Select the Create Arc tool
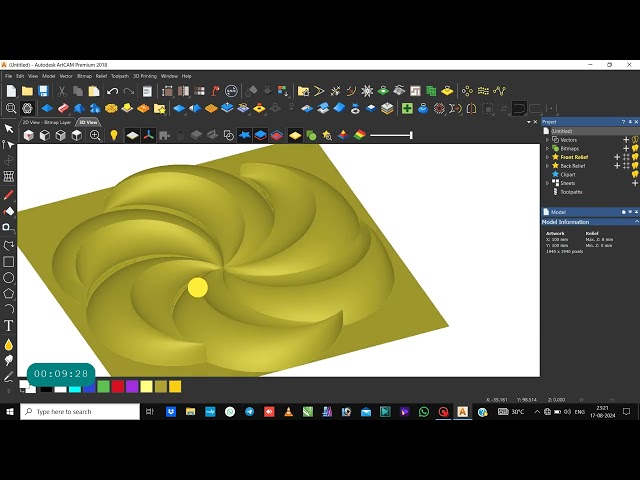Image resolution: width=640 pixels, height=480 pixels. (x=9, y=309)
